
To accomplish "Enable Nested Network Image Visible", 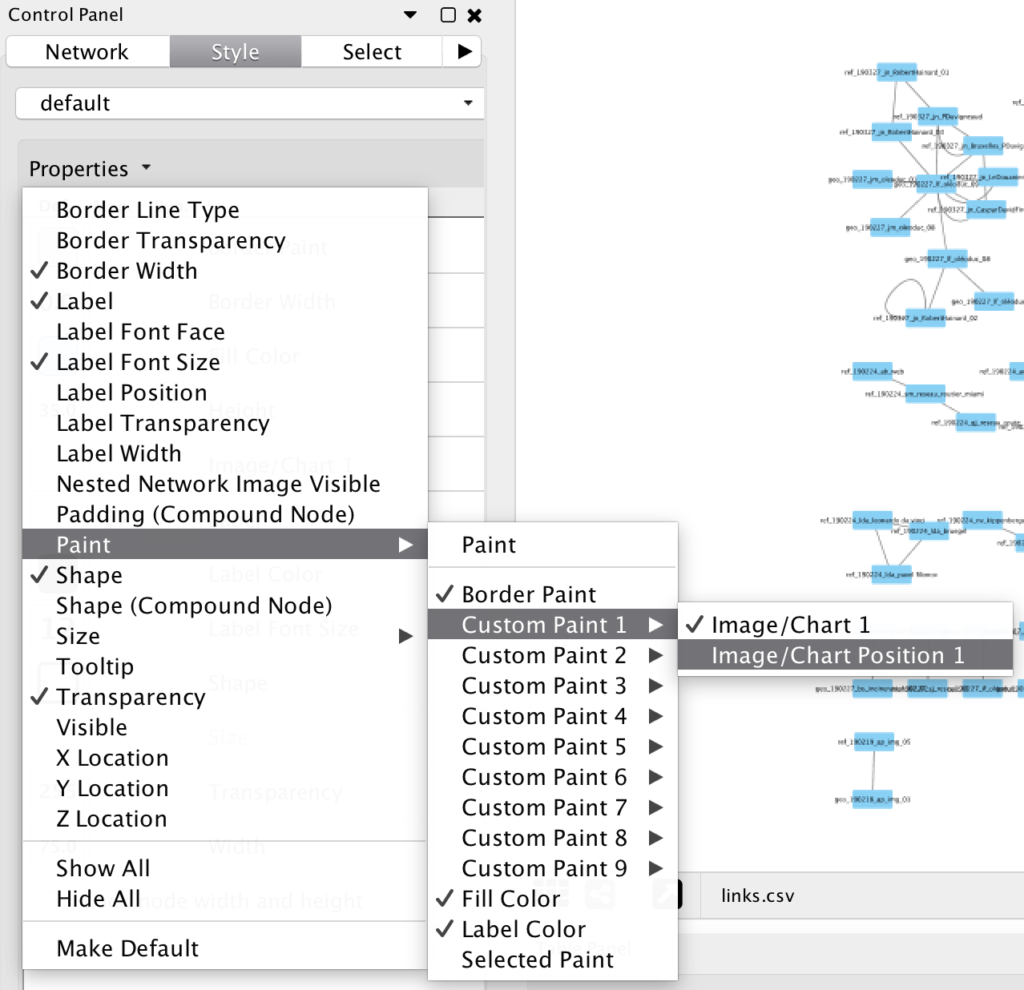I will pos(225,484).
